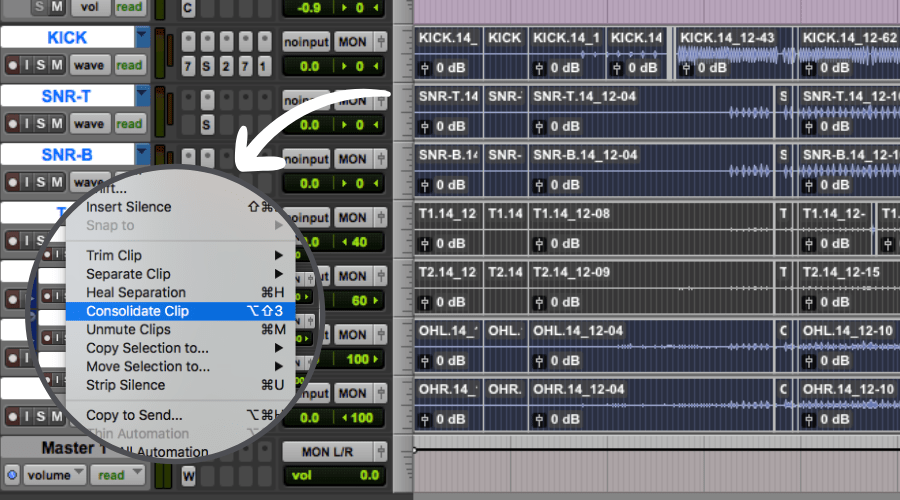Click clip gain icon on SNR-B.14_12-04
900x500 pixels.
538,185
